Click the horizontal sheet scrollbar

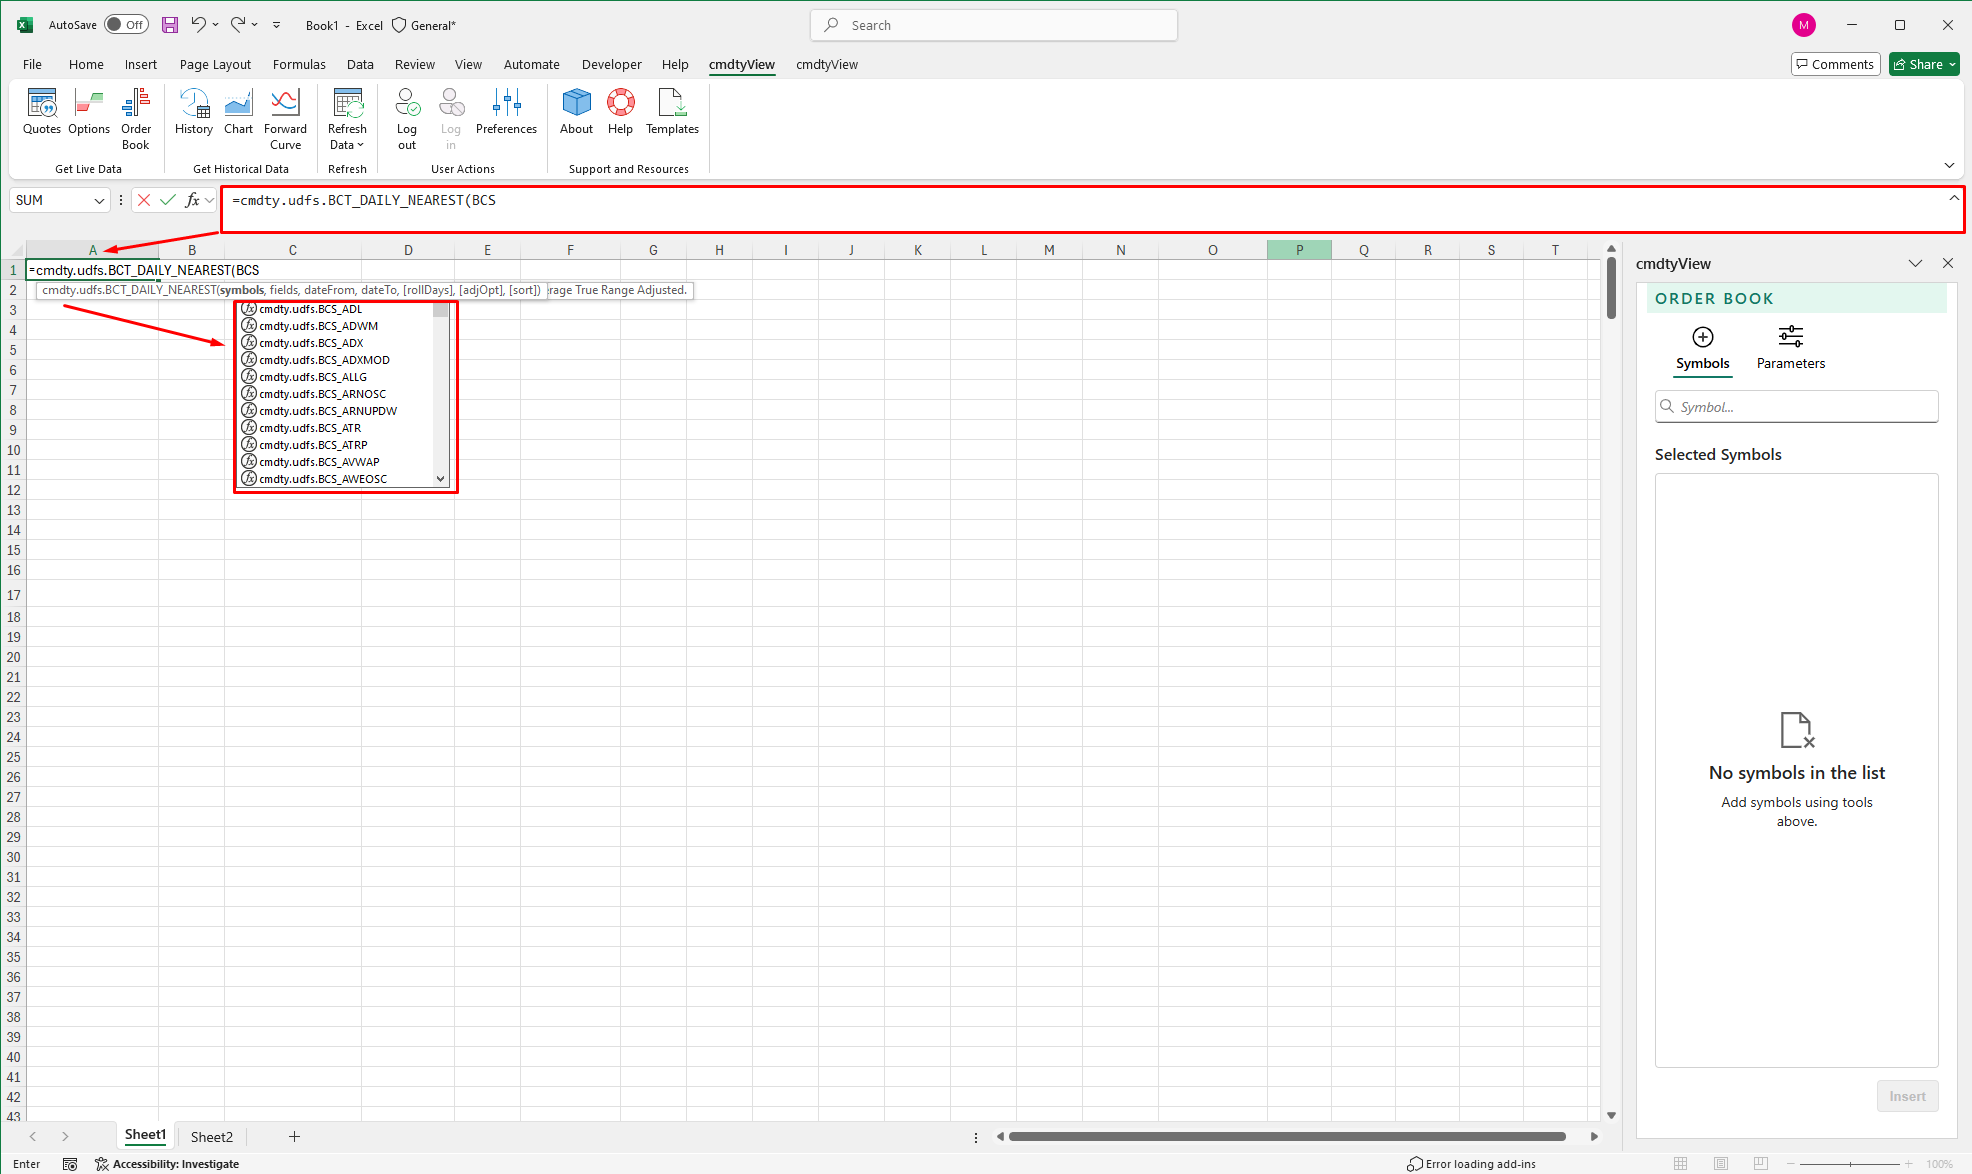1286,1136
